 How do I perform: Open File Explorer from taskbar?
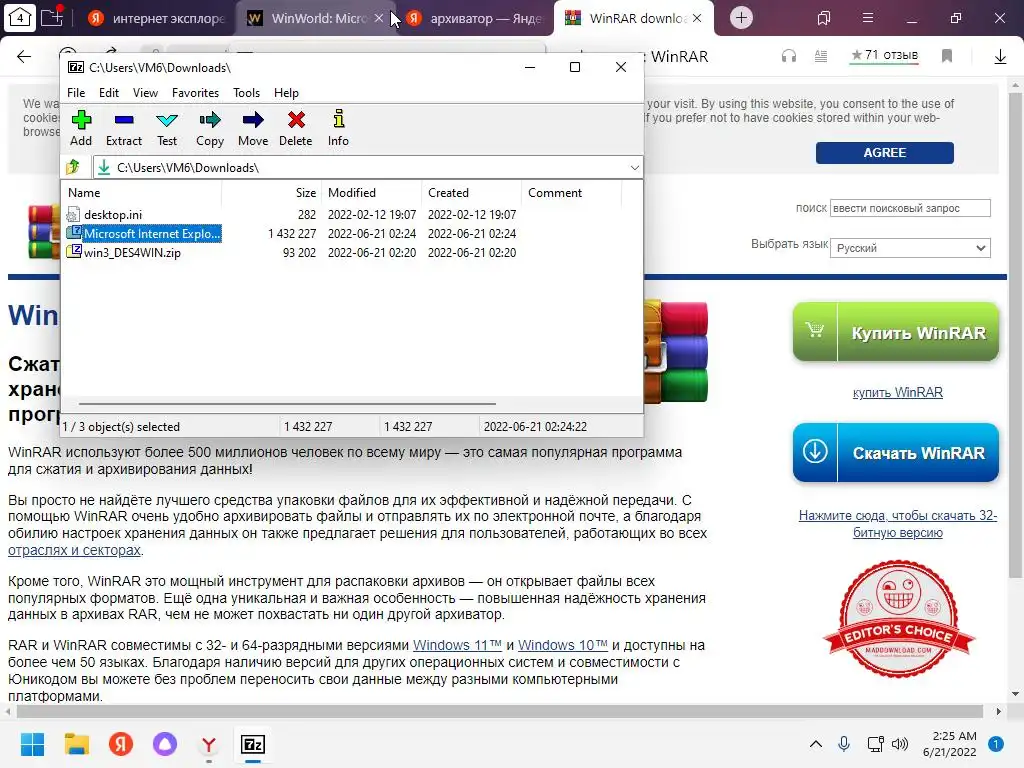tap(76, 744)
